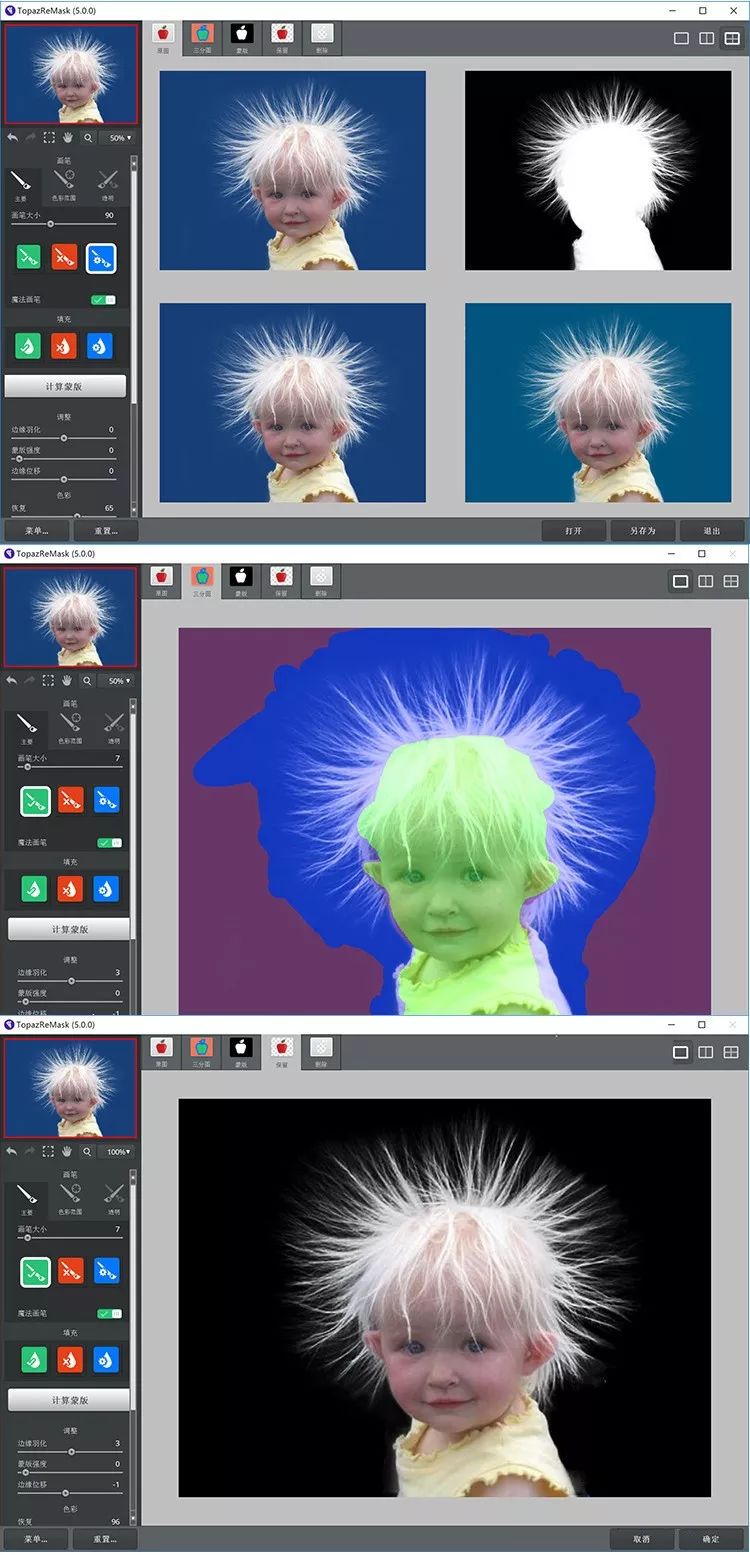Select the marquee zoom tool in bottom window
The image size is (750, 1555).
pyautogui.click(x=48, y=1152)
